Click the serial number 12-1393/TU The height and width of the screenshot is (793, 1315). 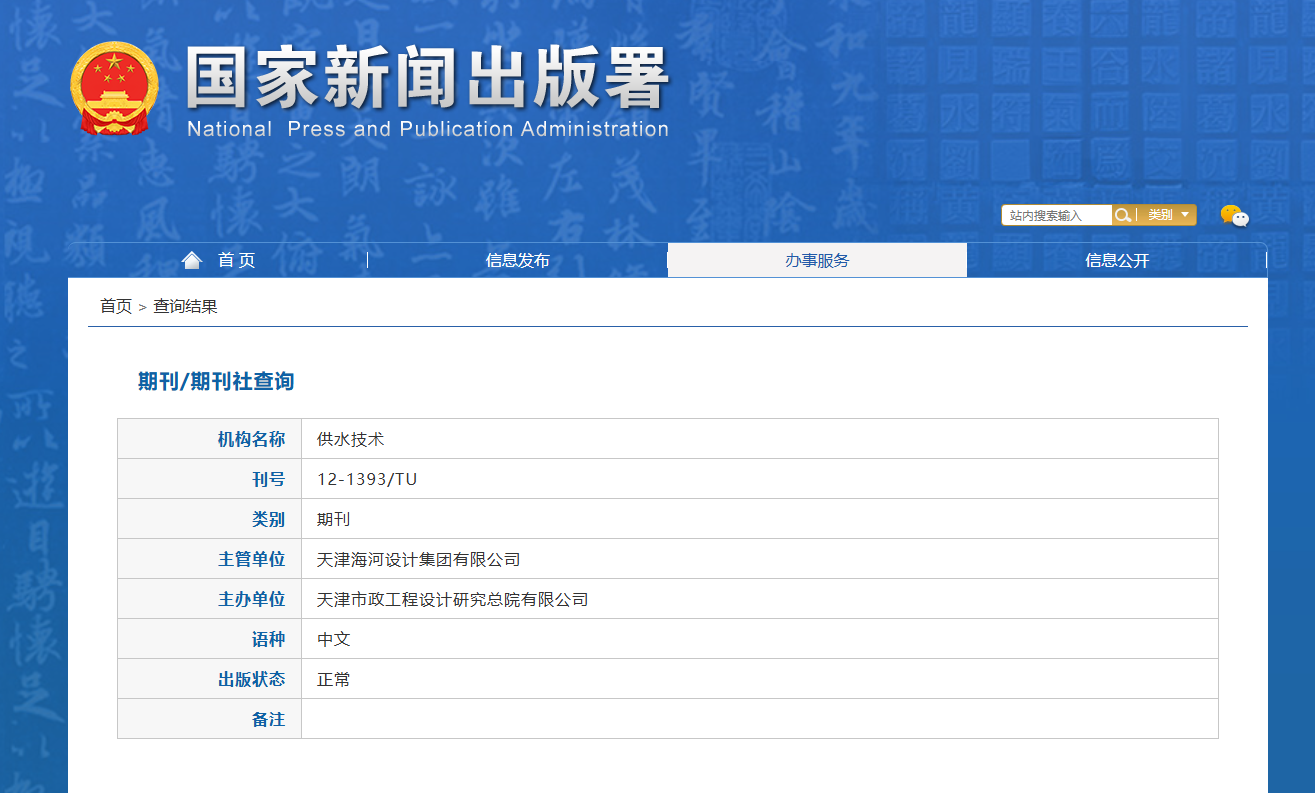click(x=367, y=479)
